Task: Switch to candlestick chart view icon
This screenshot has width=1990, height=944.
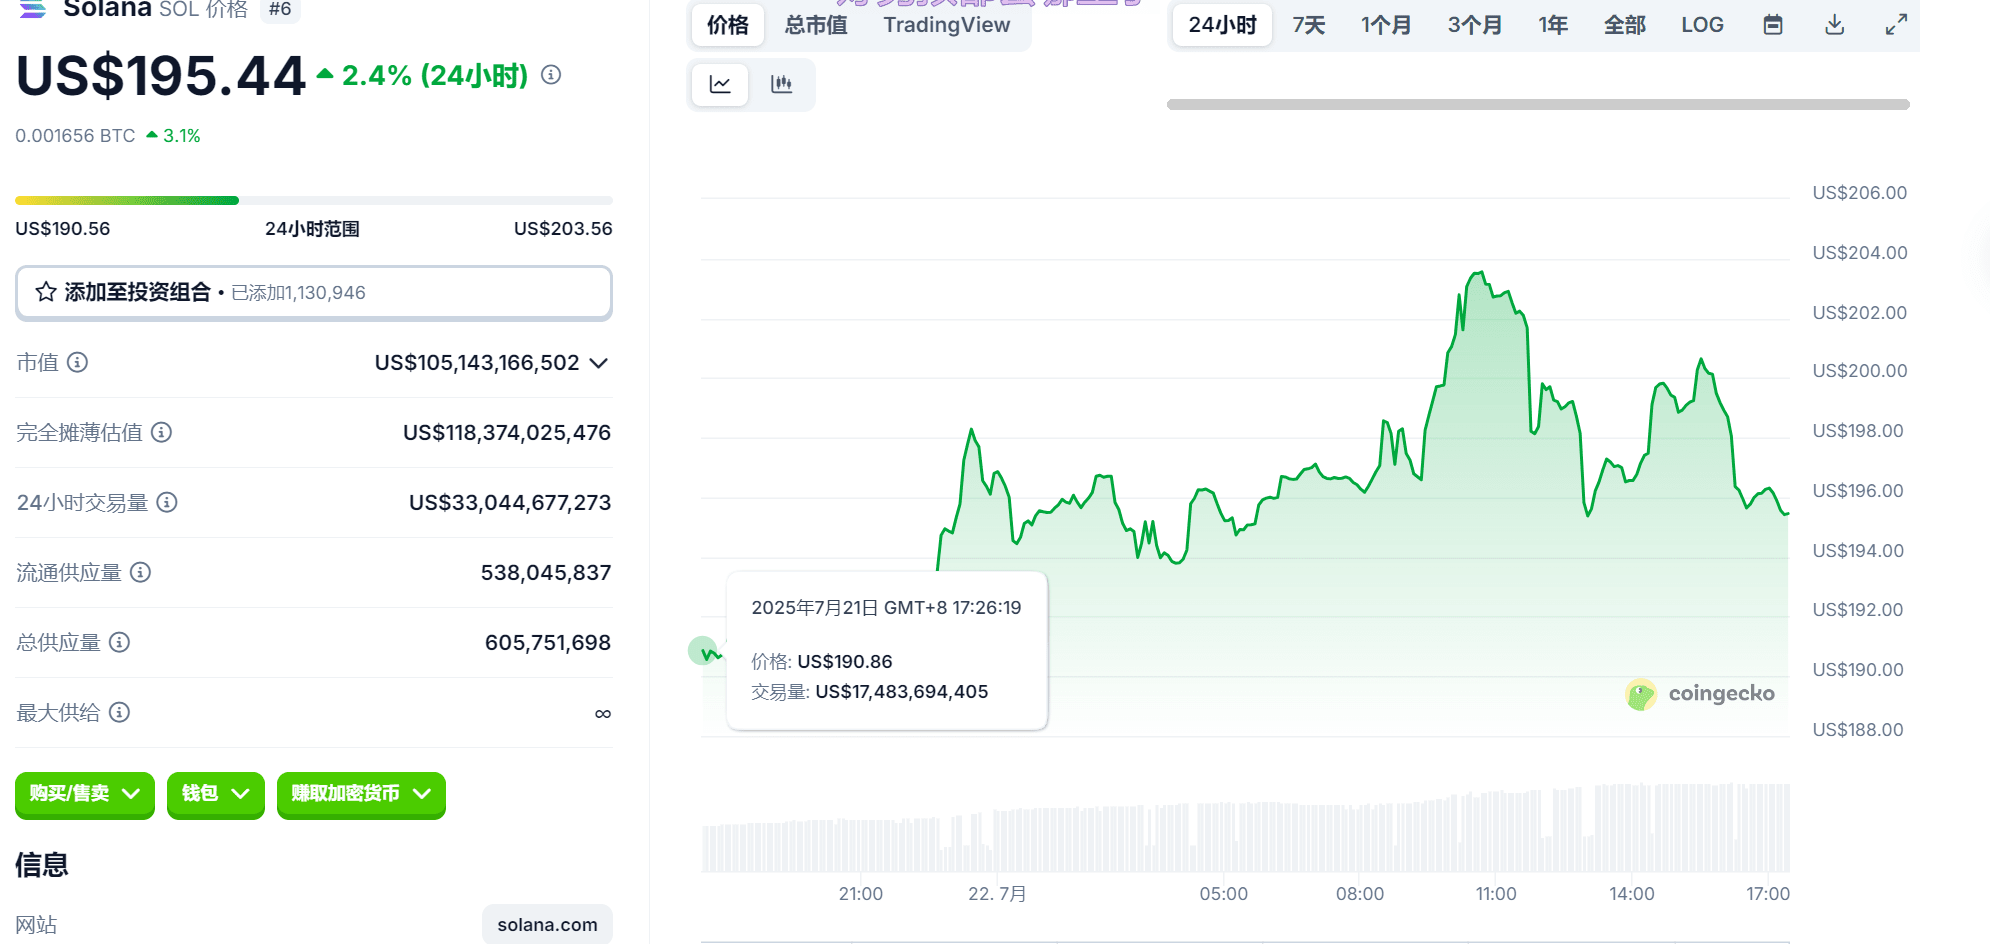Action: (782, 84)
